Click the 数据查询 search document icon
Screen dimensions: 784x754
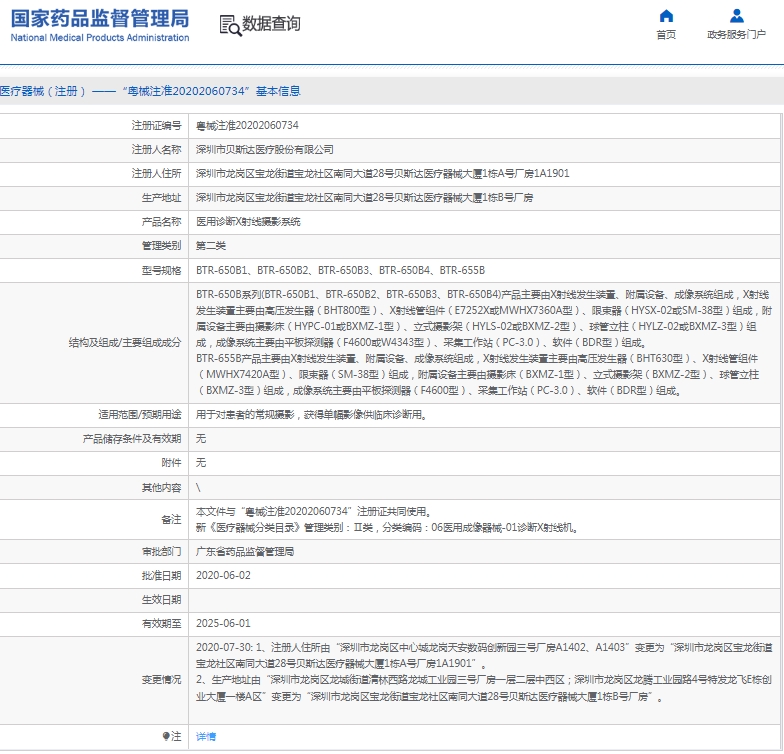[230, 26]
